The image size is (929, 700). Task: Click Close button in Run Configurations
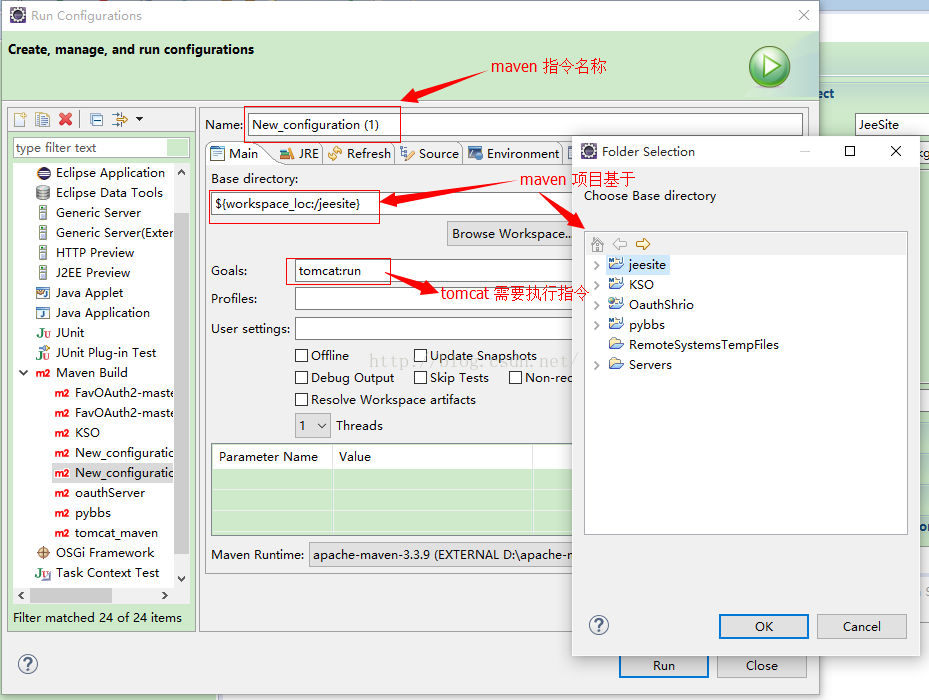coord(761,666)
